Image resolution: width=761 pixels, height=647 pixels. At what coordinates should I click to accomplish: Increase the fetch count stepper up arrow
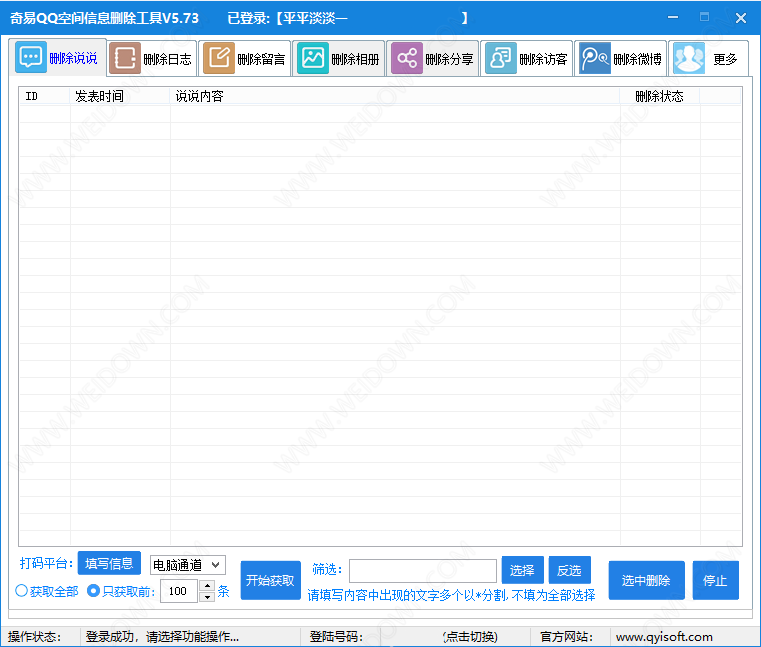207,586
